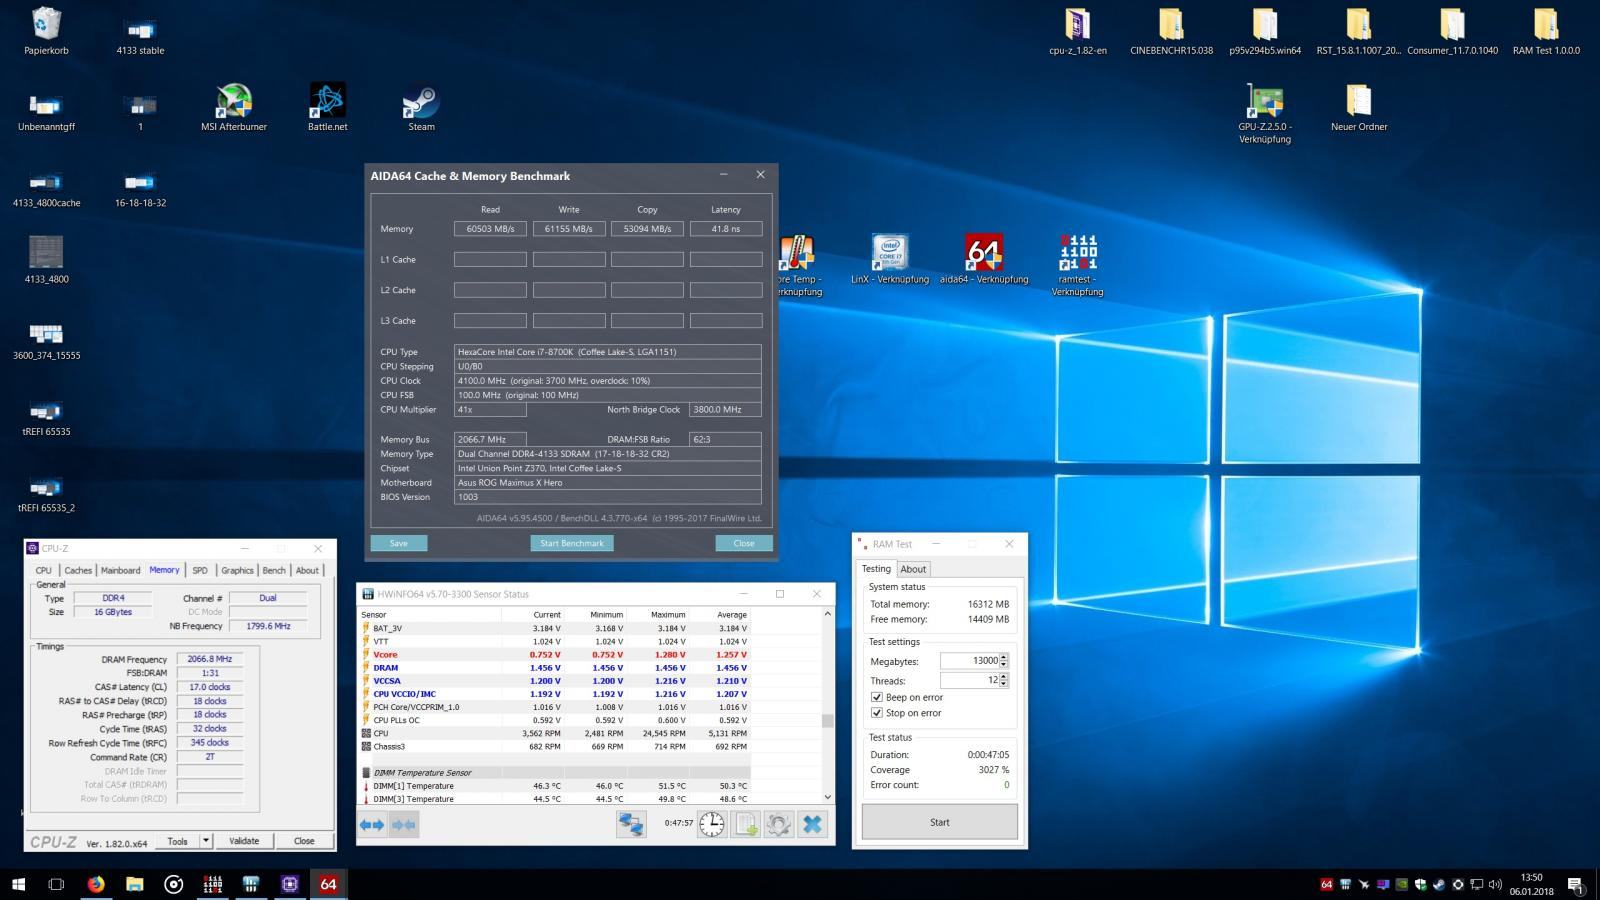Decrease the Threads value with down arrow
Screen dimensions: 1600x900
[x=1004, y=684]
